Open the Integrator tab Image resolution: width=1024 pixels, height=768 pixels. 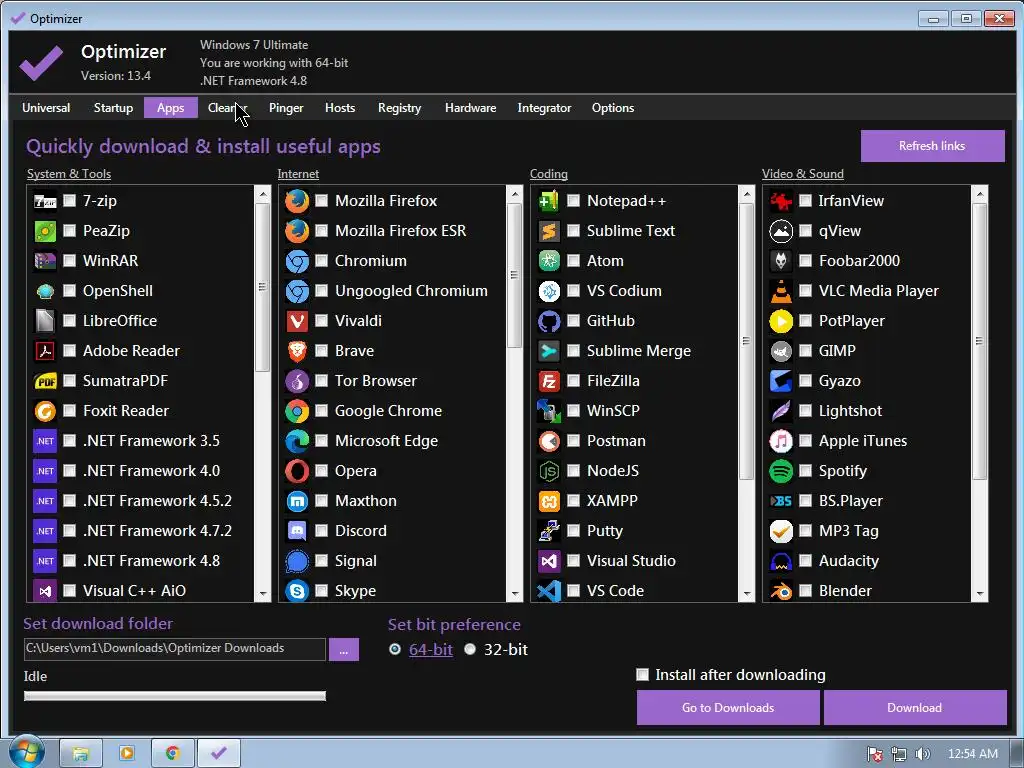click(545, 108)
